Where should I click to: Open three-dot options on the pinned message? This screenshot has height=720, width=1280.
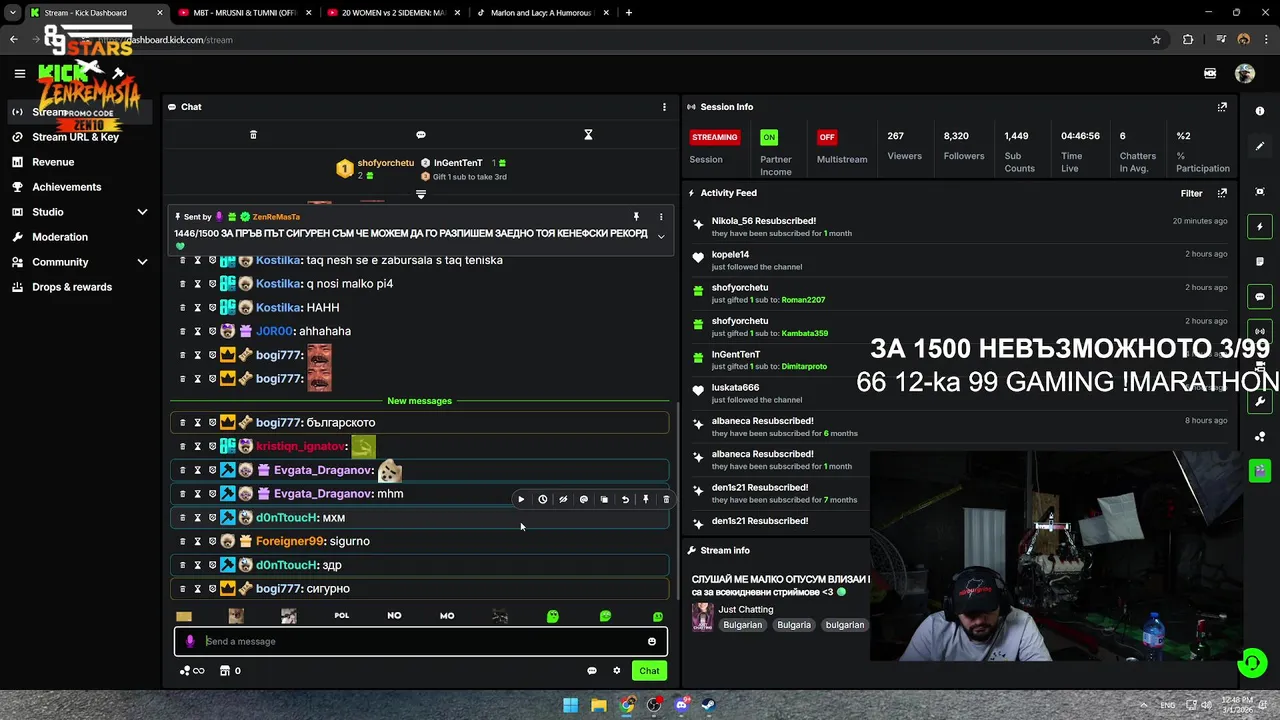point(660,216)
